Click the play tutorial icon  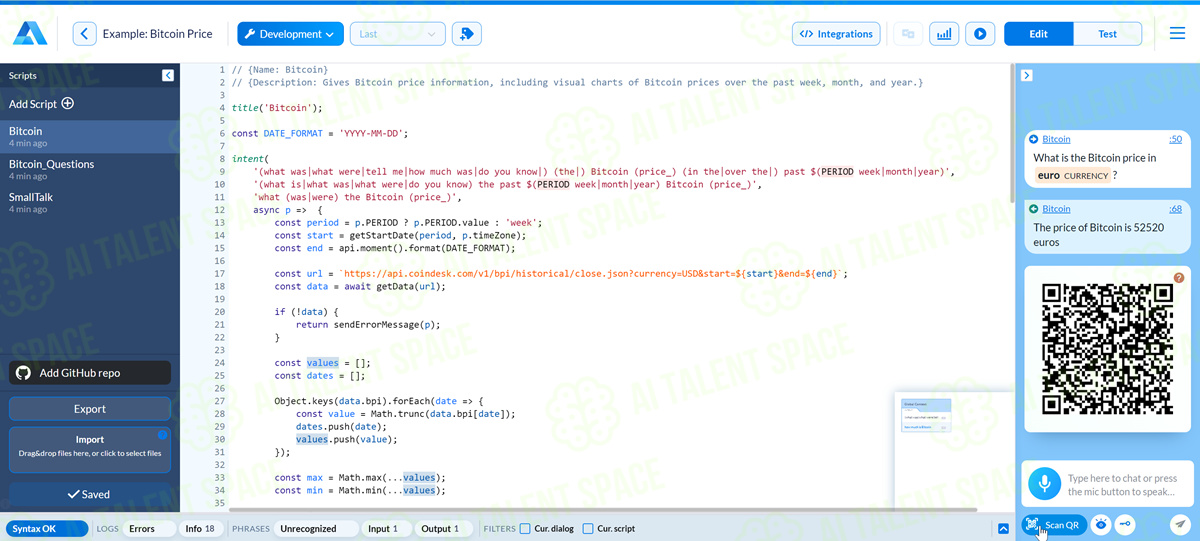(x=980, y=34)
